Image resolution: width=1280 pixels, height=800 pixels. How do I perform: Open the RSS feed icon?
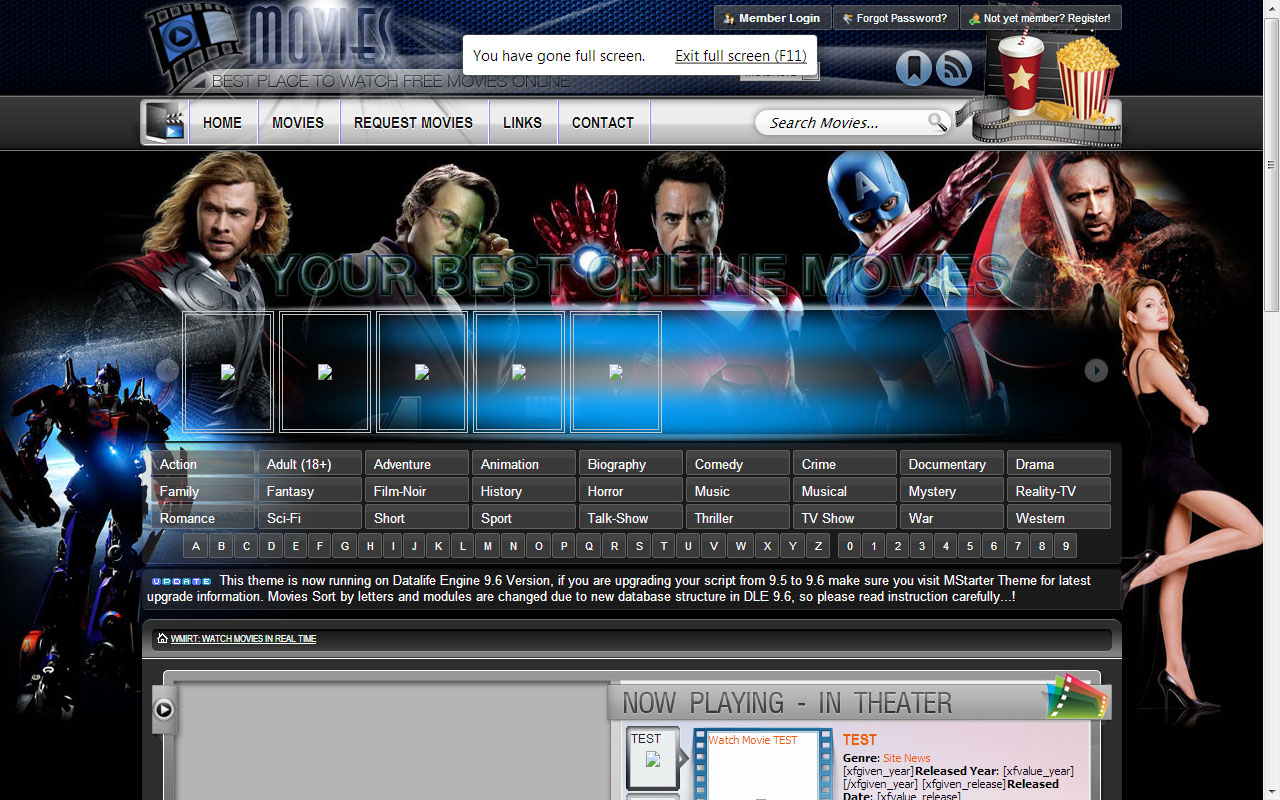(x=954, y=68)
